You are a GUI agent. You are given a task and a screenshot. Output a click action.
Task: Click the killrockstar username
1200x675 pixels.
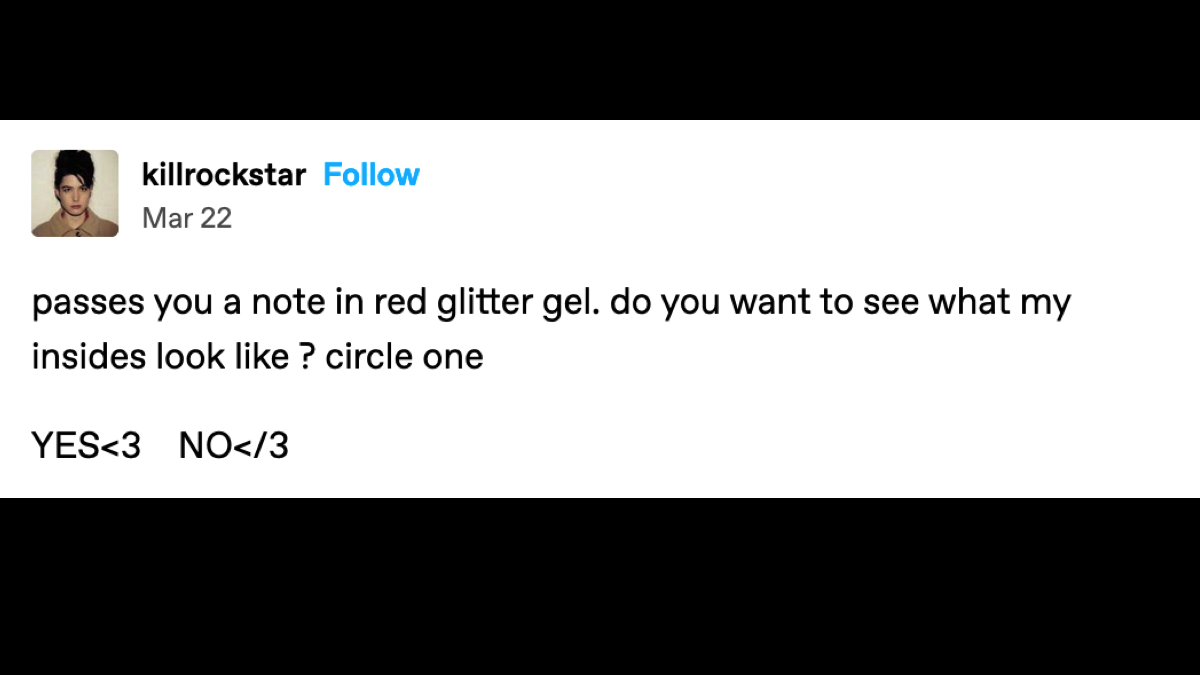point(224,175)
